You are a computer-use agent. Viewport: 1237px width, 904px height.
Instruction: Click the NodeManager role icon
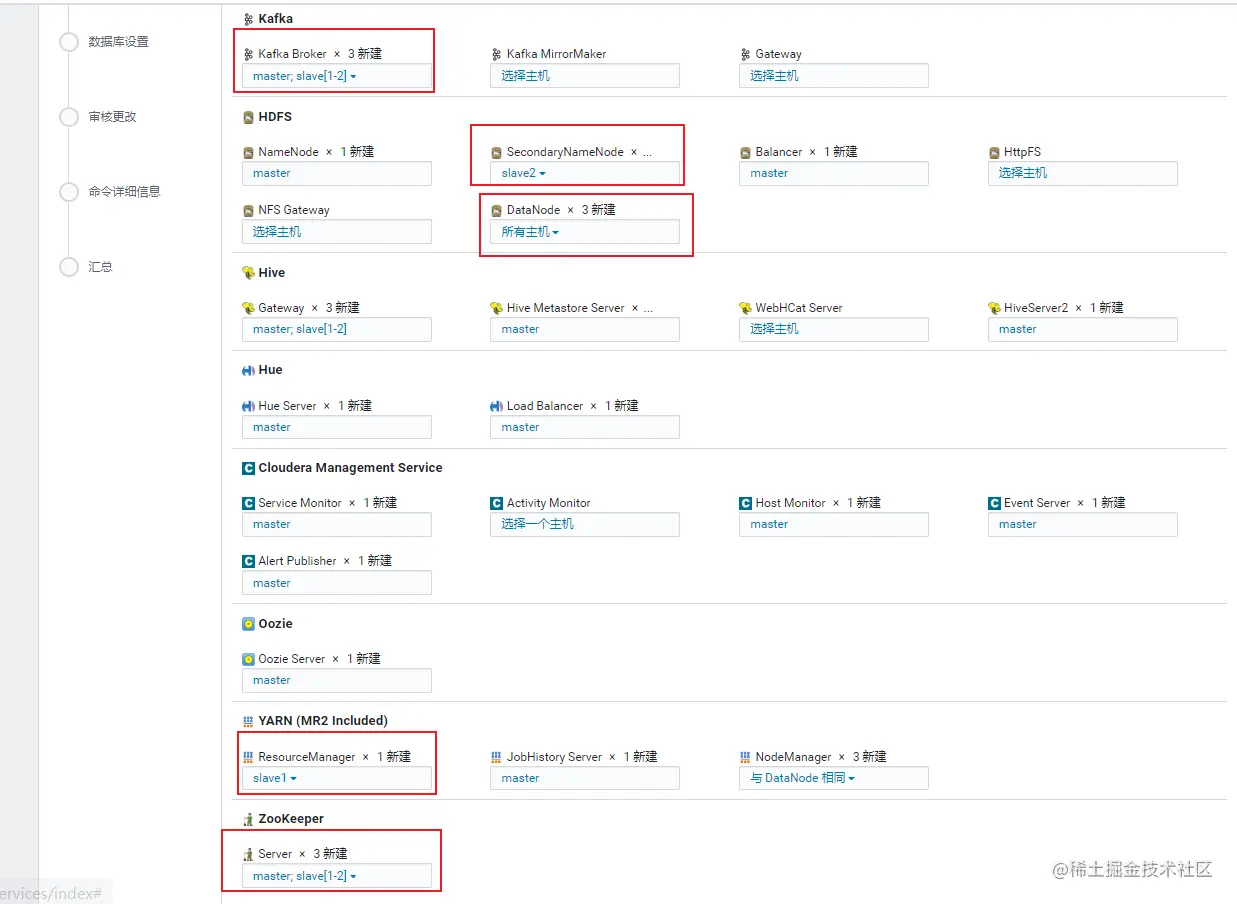(745, 757)
